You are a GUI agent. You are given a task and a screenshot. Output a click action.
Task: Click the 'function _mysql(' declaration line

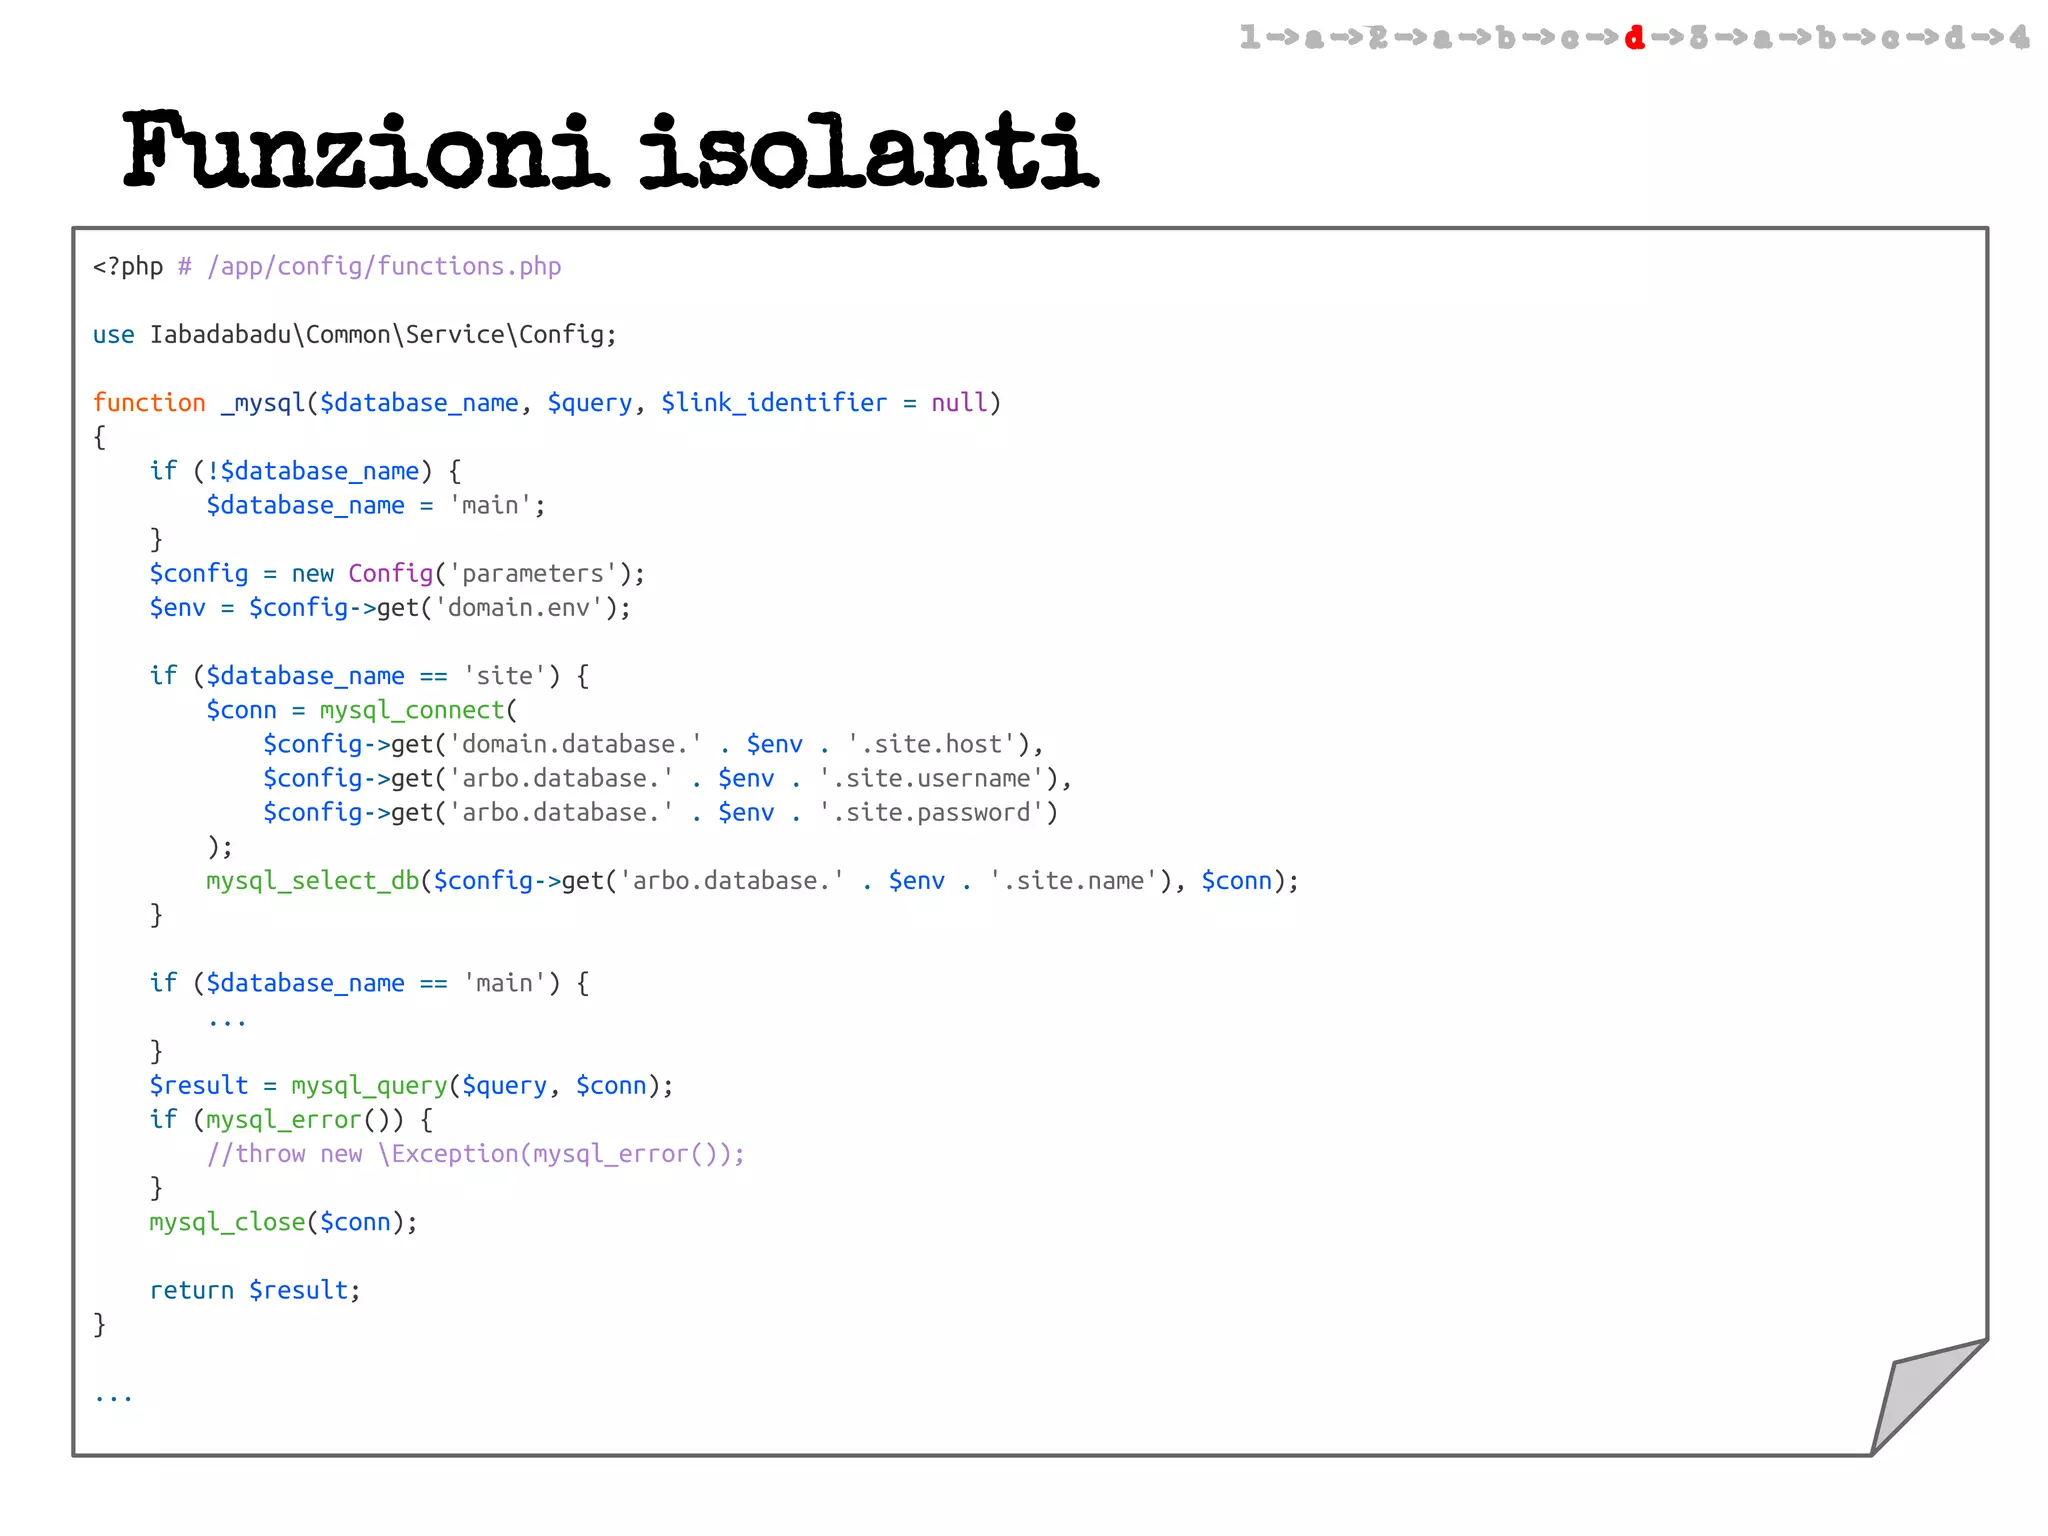[547, 403]
